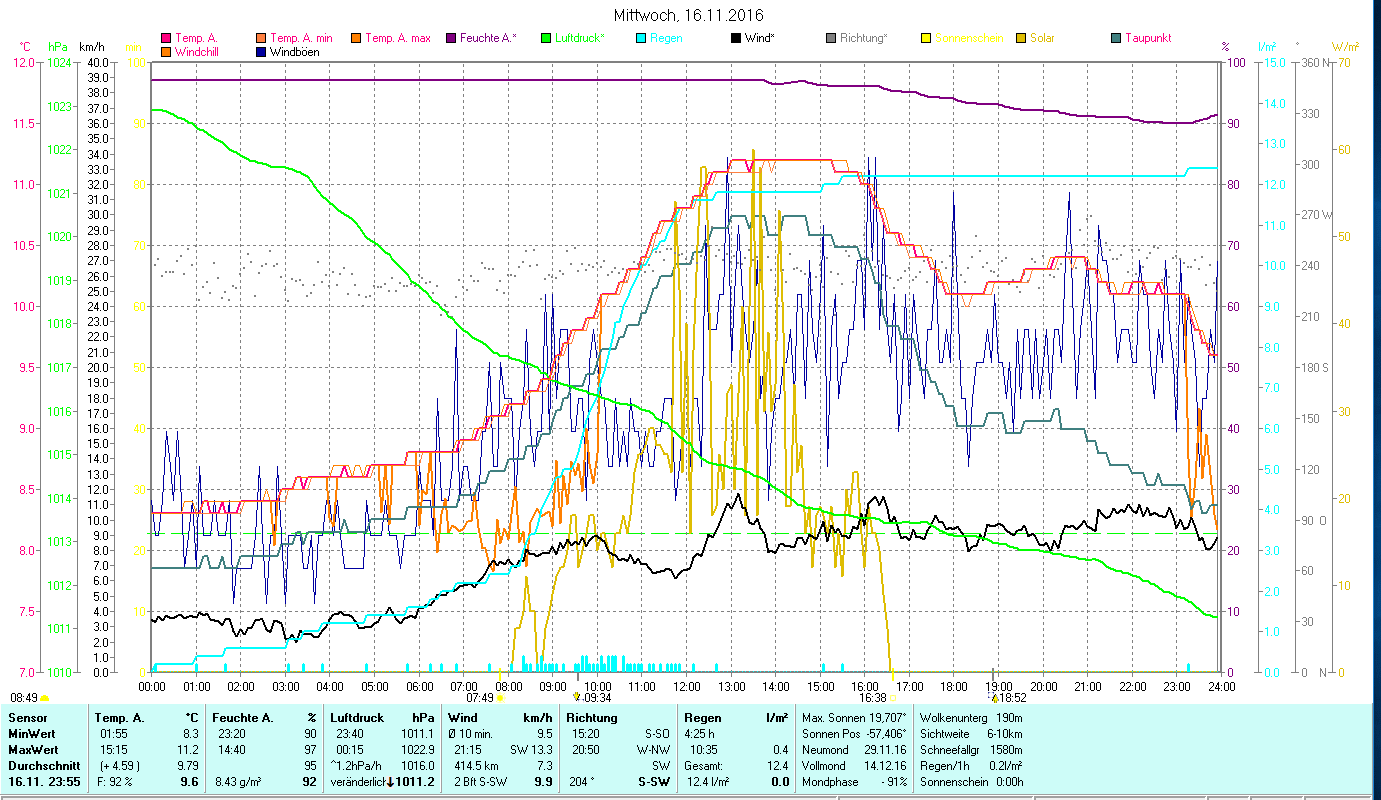This screenshot has width=1381, height=800.
Task: Click the yellow Sonnenschein legend square
Action: point(927,39)
